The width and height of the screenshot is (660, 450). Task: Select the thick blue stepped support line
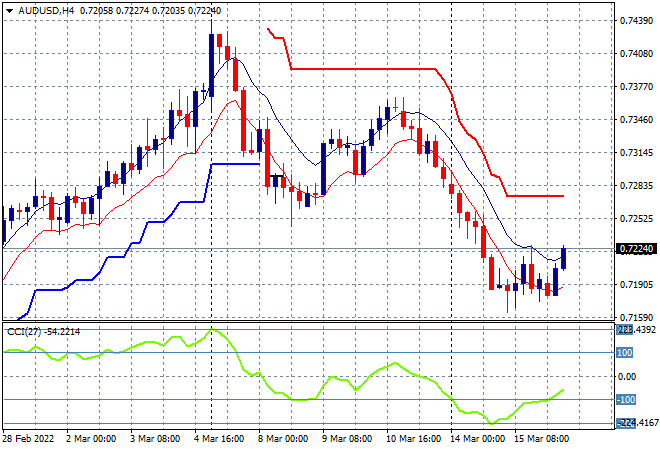click(235, 164)
